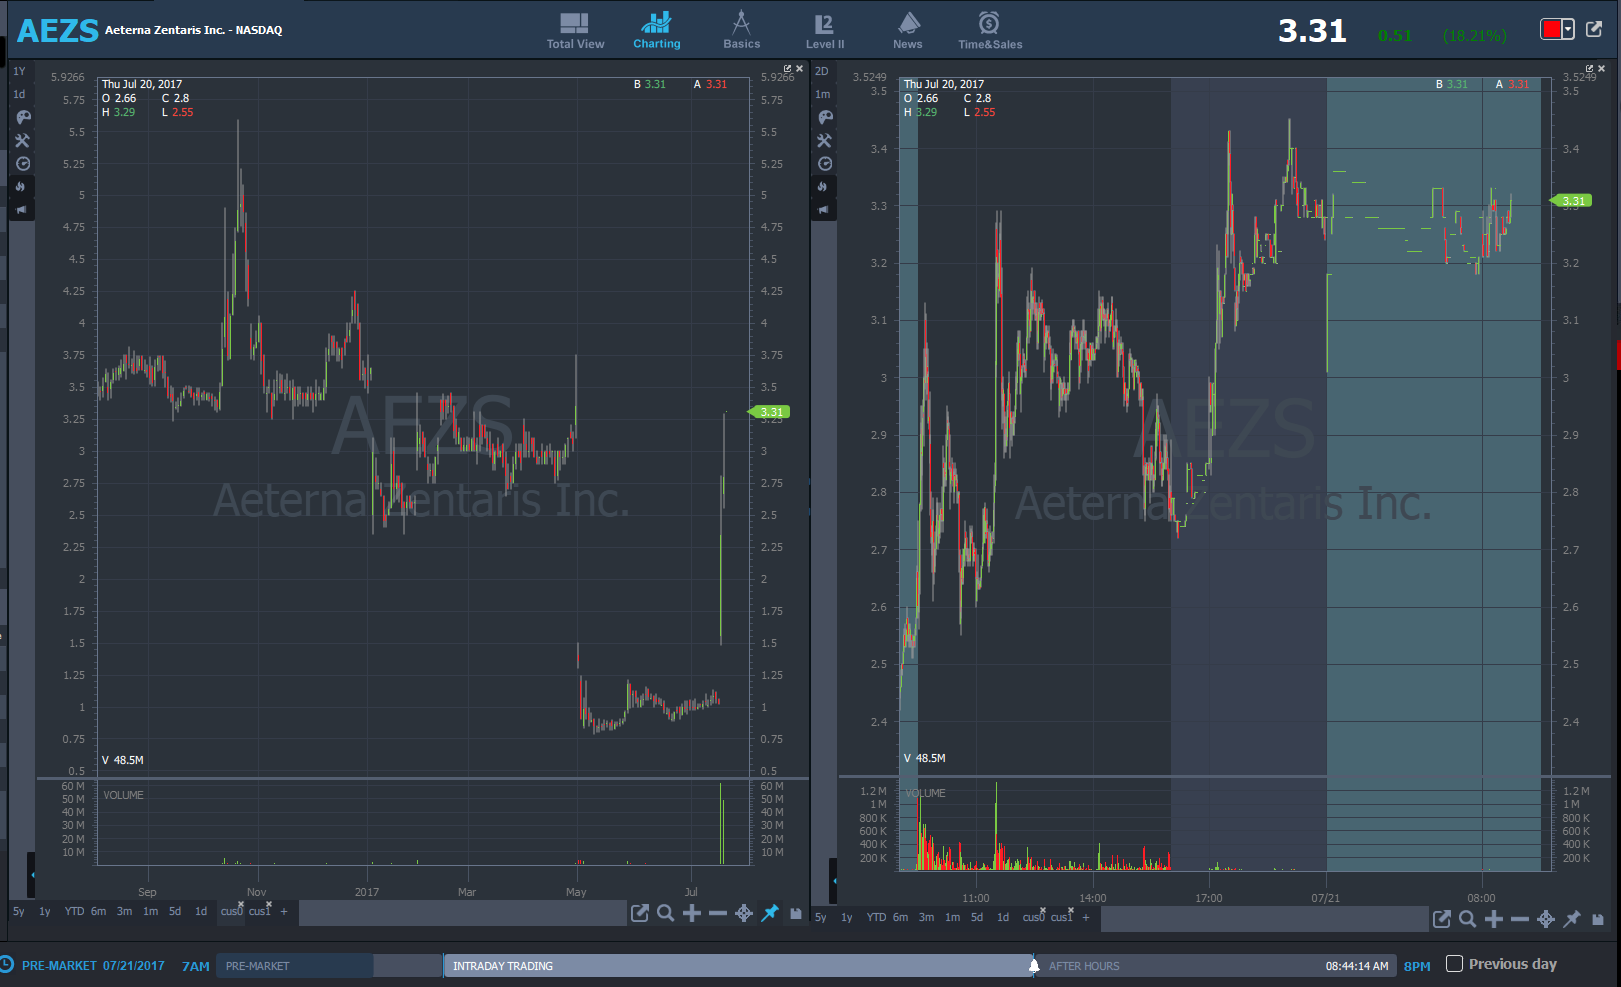This screenshot has width=1621, height=987.
Task: Set right chart range to 3m
Action: pos(927,917)
